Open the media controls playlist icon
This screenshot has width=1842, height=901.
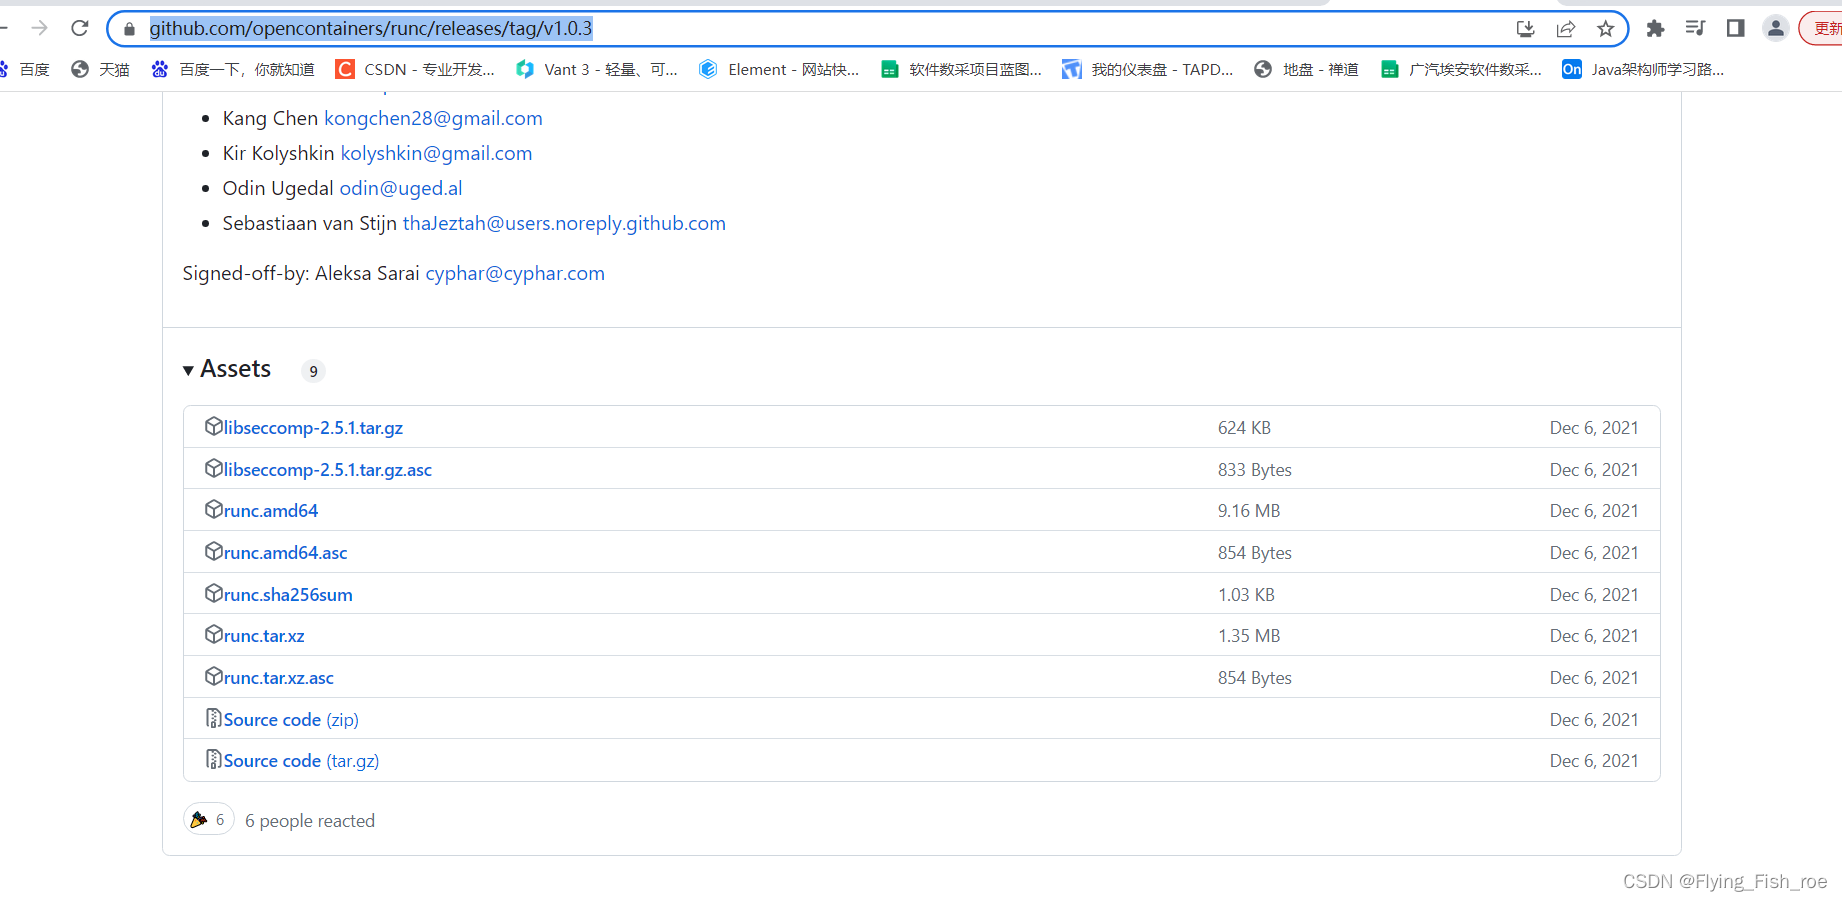click(1695, 28)
